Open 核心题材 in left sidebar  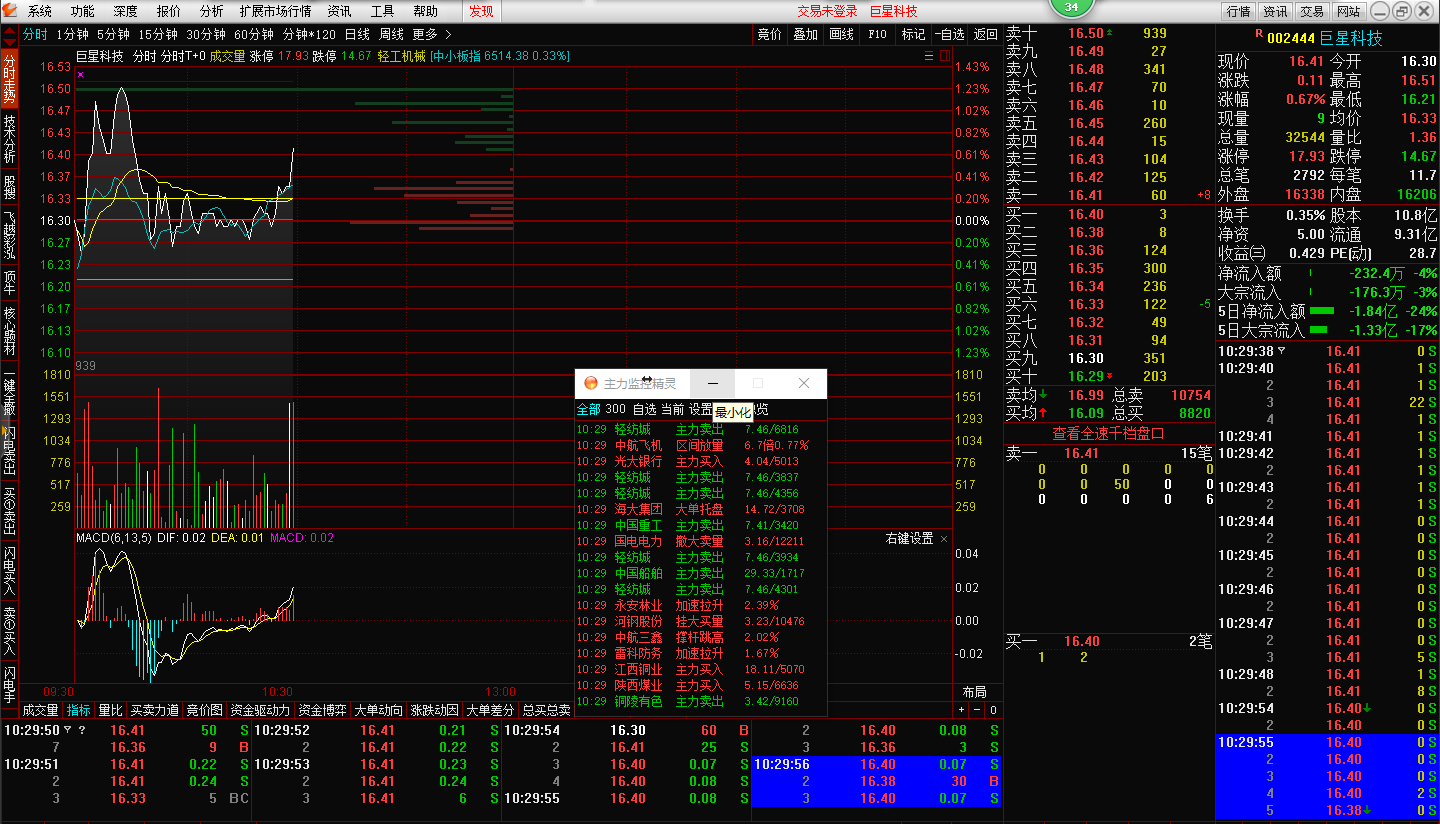click(10, 330)
